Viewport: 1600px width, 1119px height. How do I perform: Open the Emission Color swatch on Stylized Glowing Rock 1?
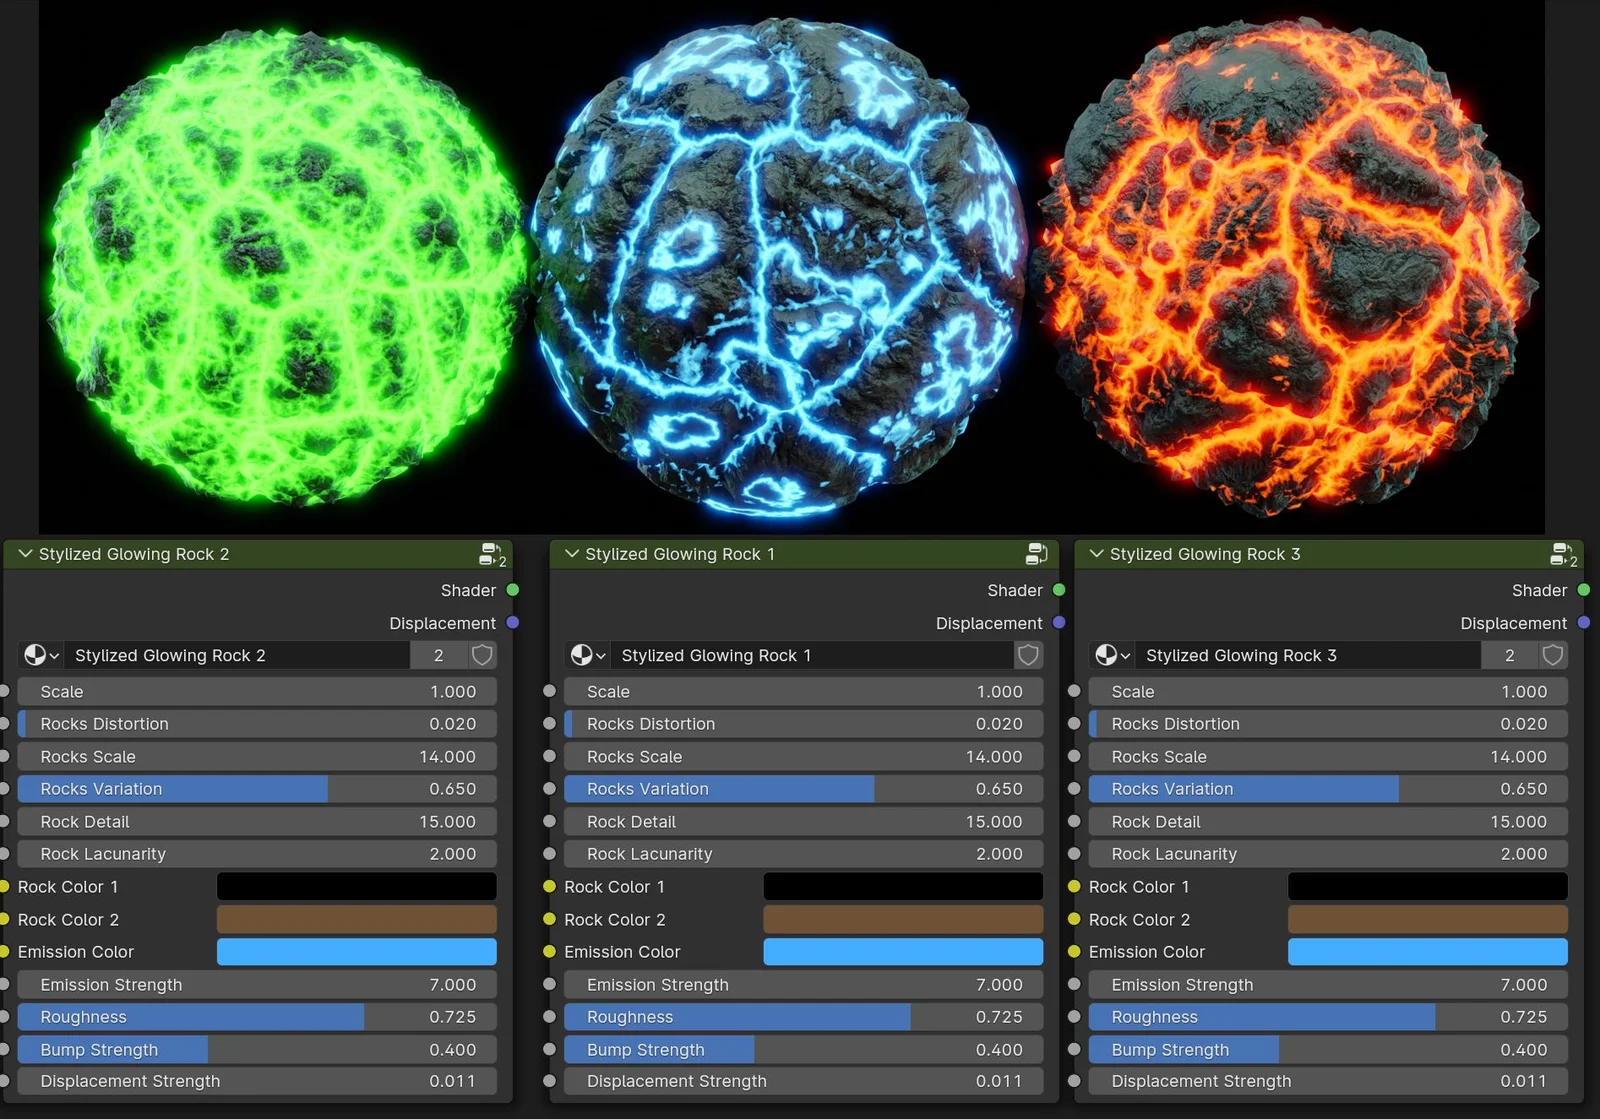pos(902,952)
